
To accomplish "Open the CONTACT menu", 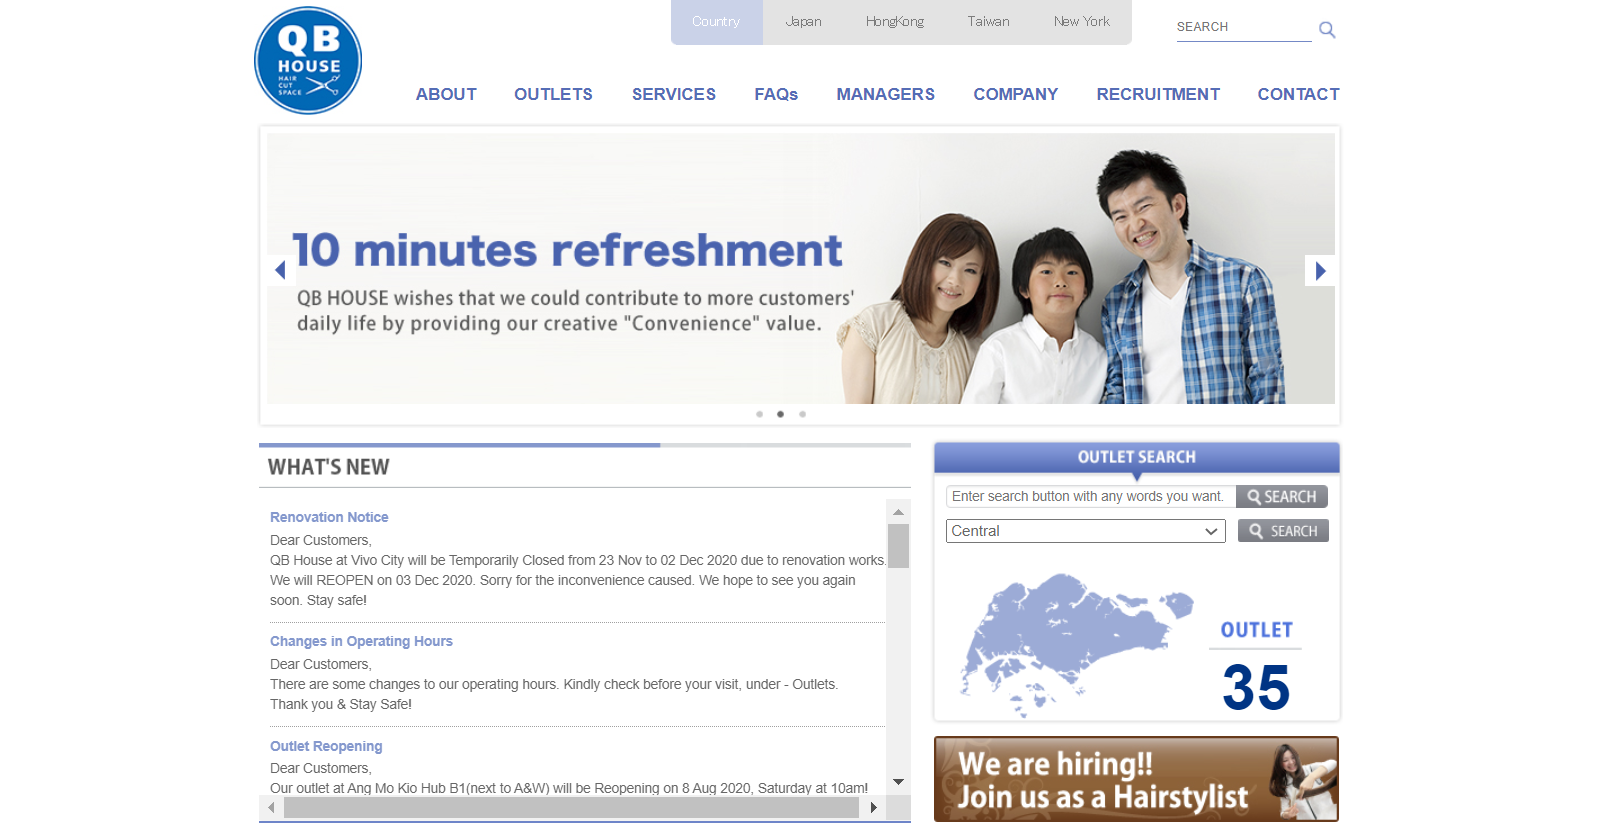I will point(1298,94).
